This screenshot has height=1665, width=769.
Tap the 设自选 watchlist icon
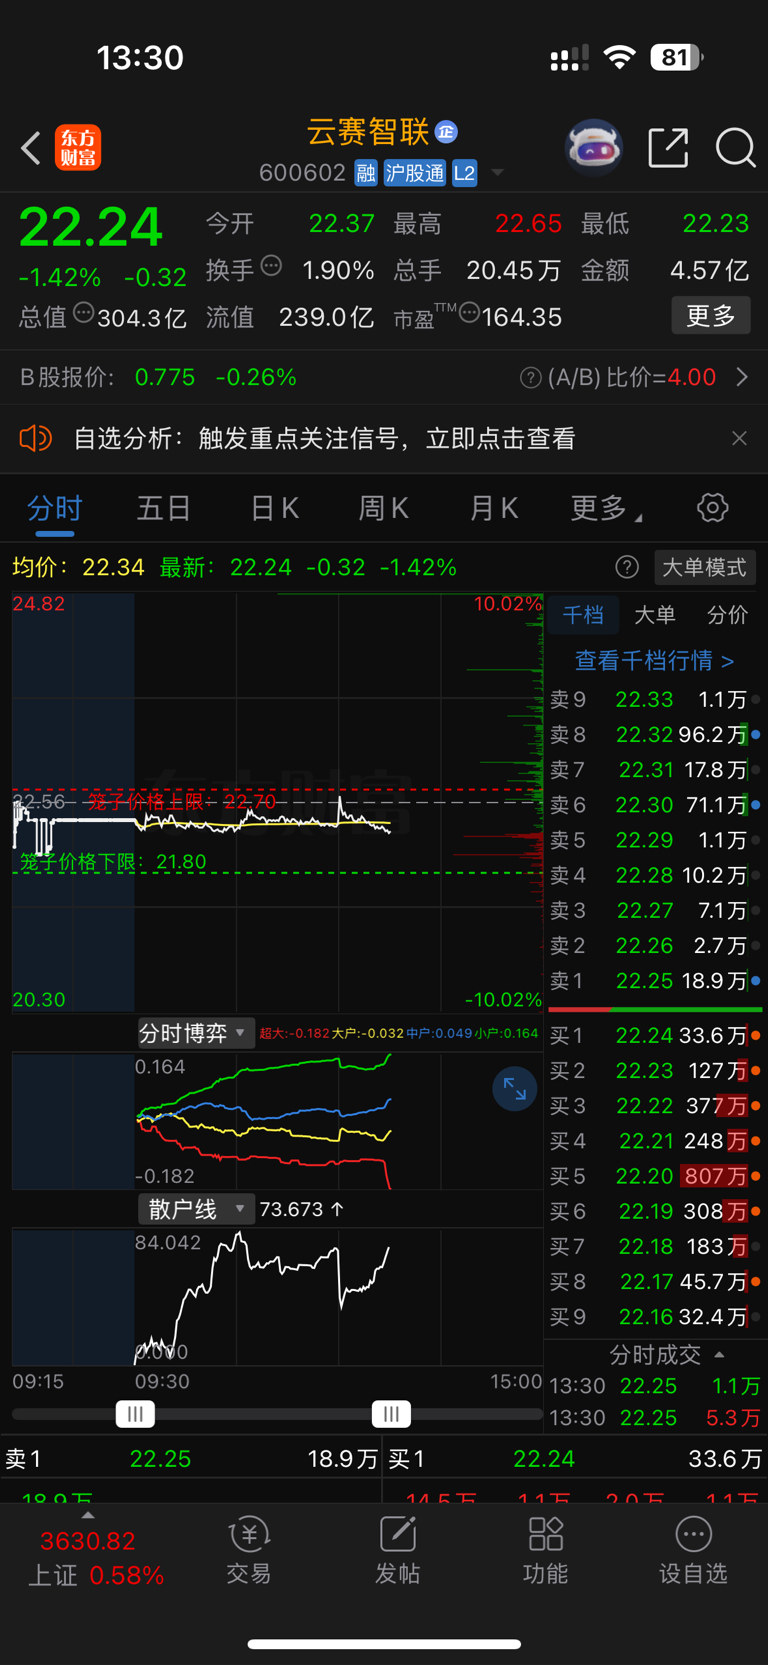693,1551
